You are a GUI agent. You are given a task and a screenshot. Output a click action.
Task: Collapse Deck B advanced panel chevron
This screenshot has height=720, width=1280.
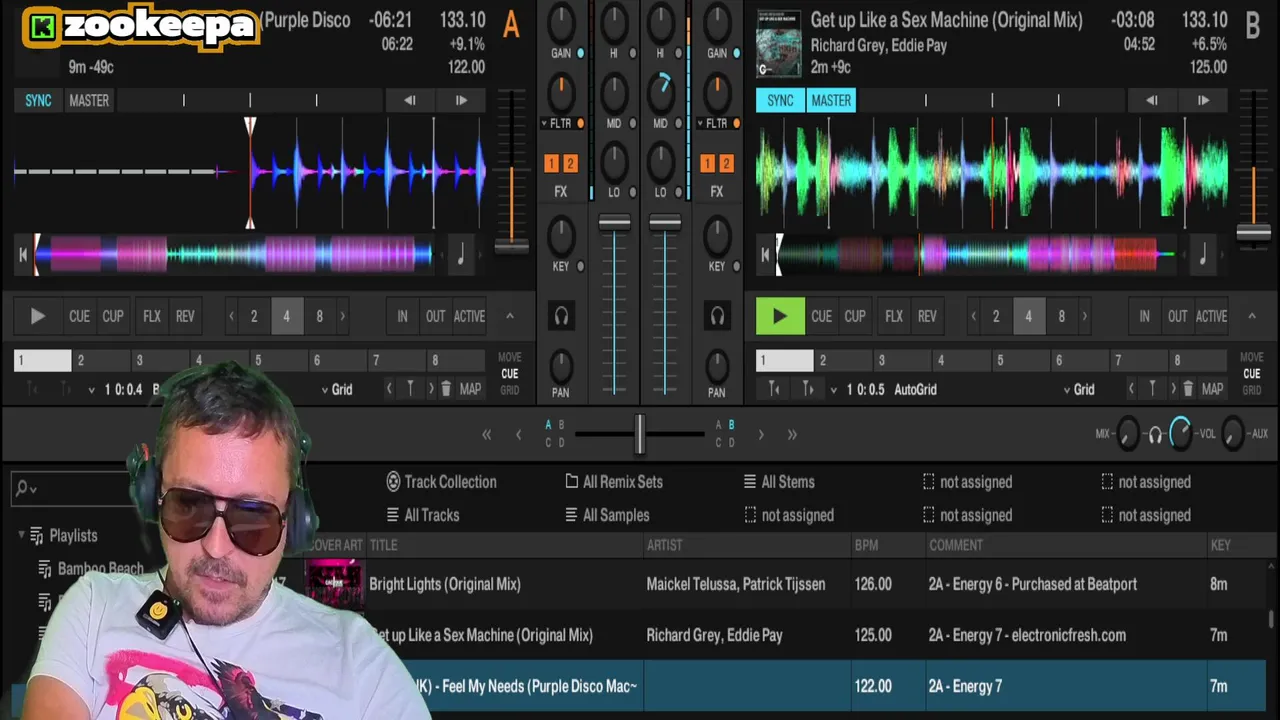coord(1251,316)
